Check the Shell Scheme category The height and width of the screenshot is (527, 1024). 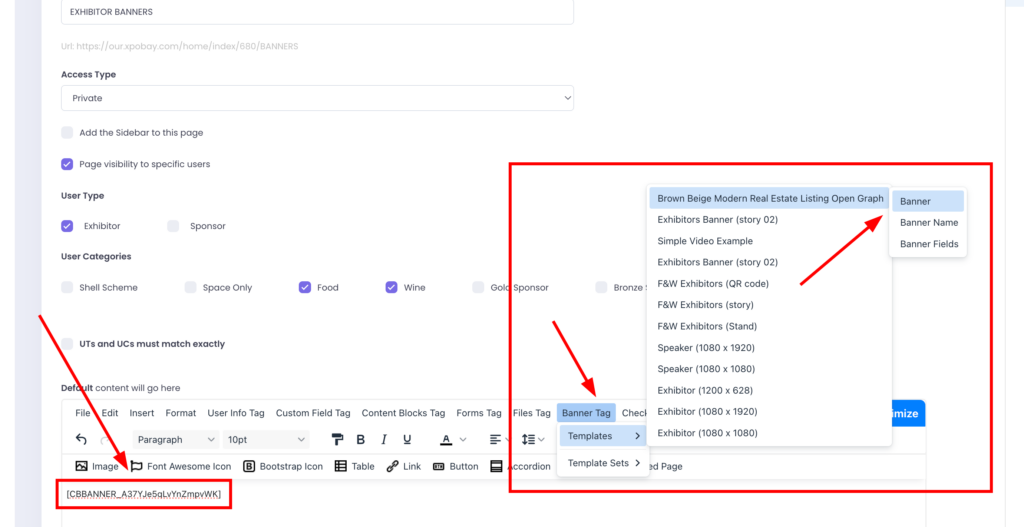click(67, 287)
